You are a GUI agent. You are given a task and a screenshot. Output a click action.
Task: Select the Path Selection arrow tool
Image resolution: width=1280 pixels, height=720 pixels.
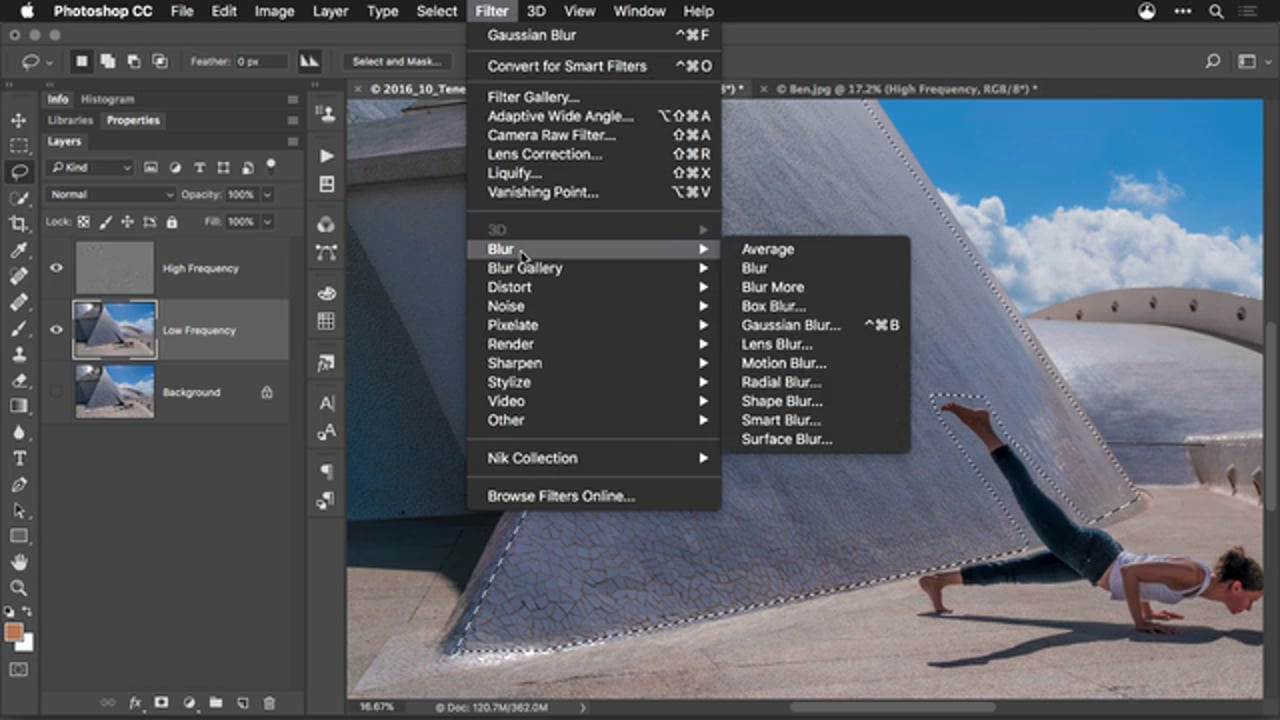point(19,510)
